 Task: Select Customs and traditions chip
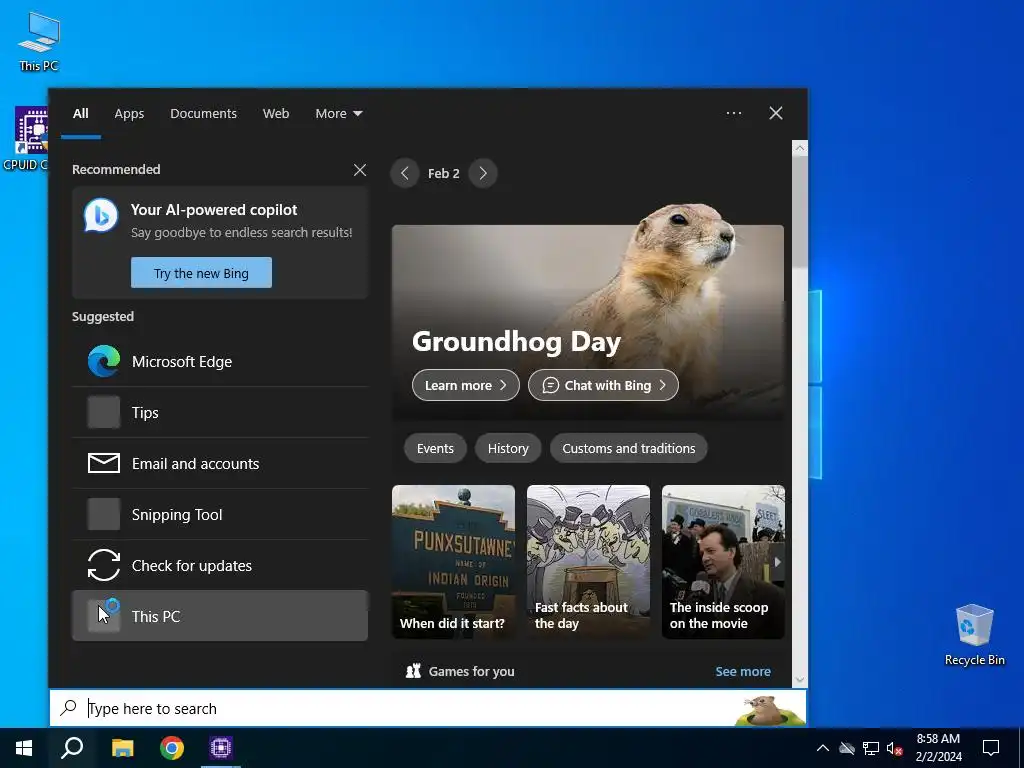click(x=628, y=449)
